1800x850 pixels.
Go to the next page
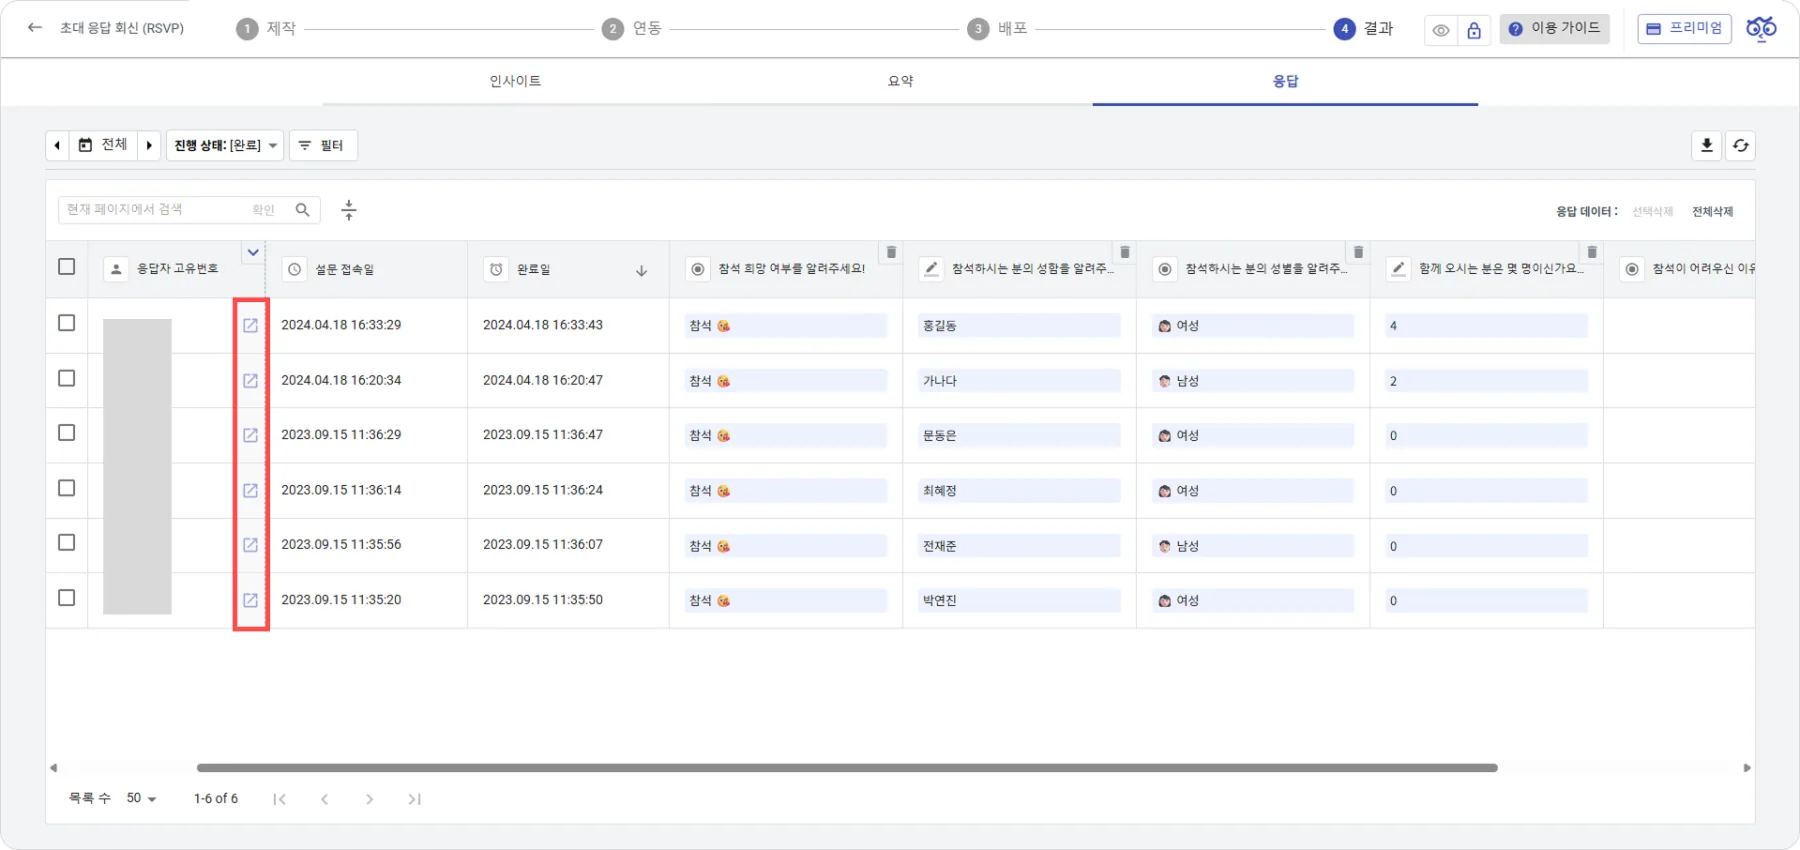point(370,799)
